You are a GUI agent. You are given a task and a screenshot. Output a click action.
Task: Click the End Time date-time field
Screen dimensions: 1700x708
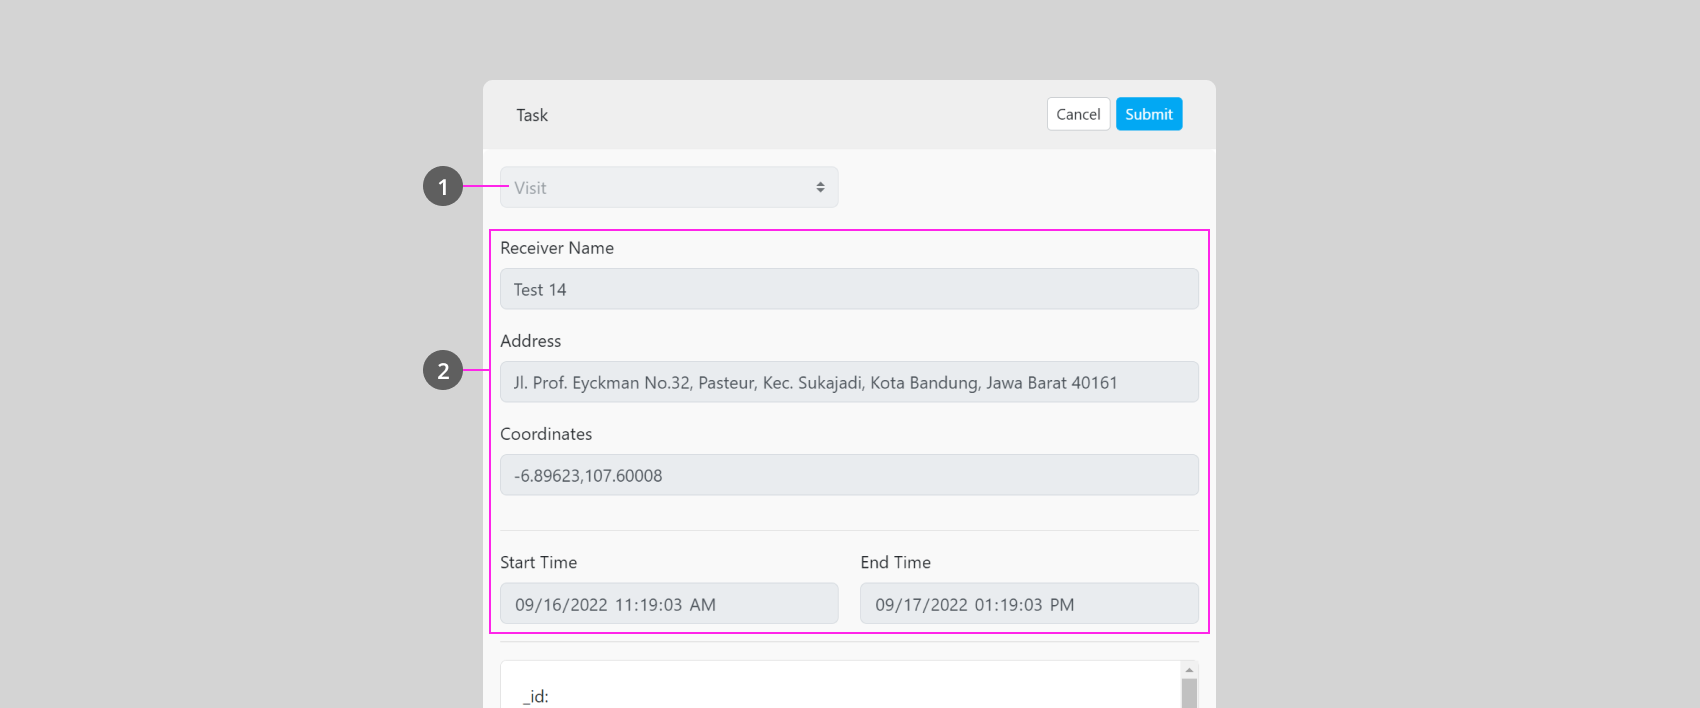coord(1028,604)
